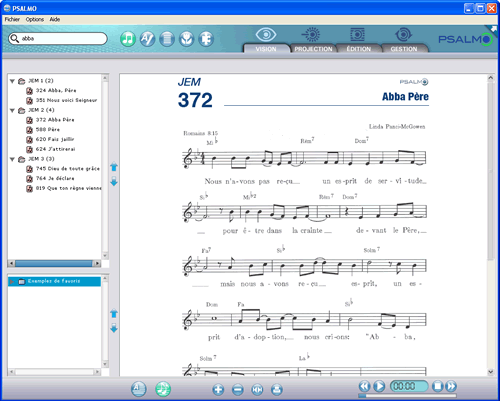Click the search field containing abba
The width and height of the screenshot is (500, 401).
58,39
